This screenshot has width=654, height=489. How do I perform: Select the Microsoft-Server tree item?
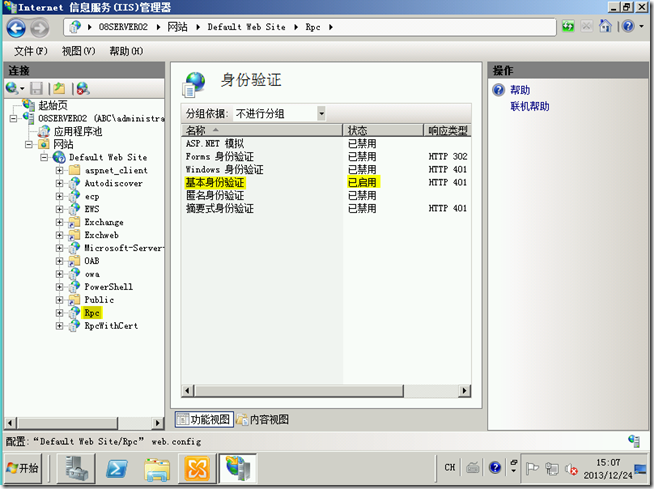[x=124, y=248]
